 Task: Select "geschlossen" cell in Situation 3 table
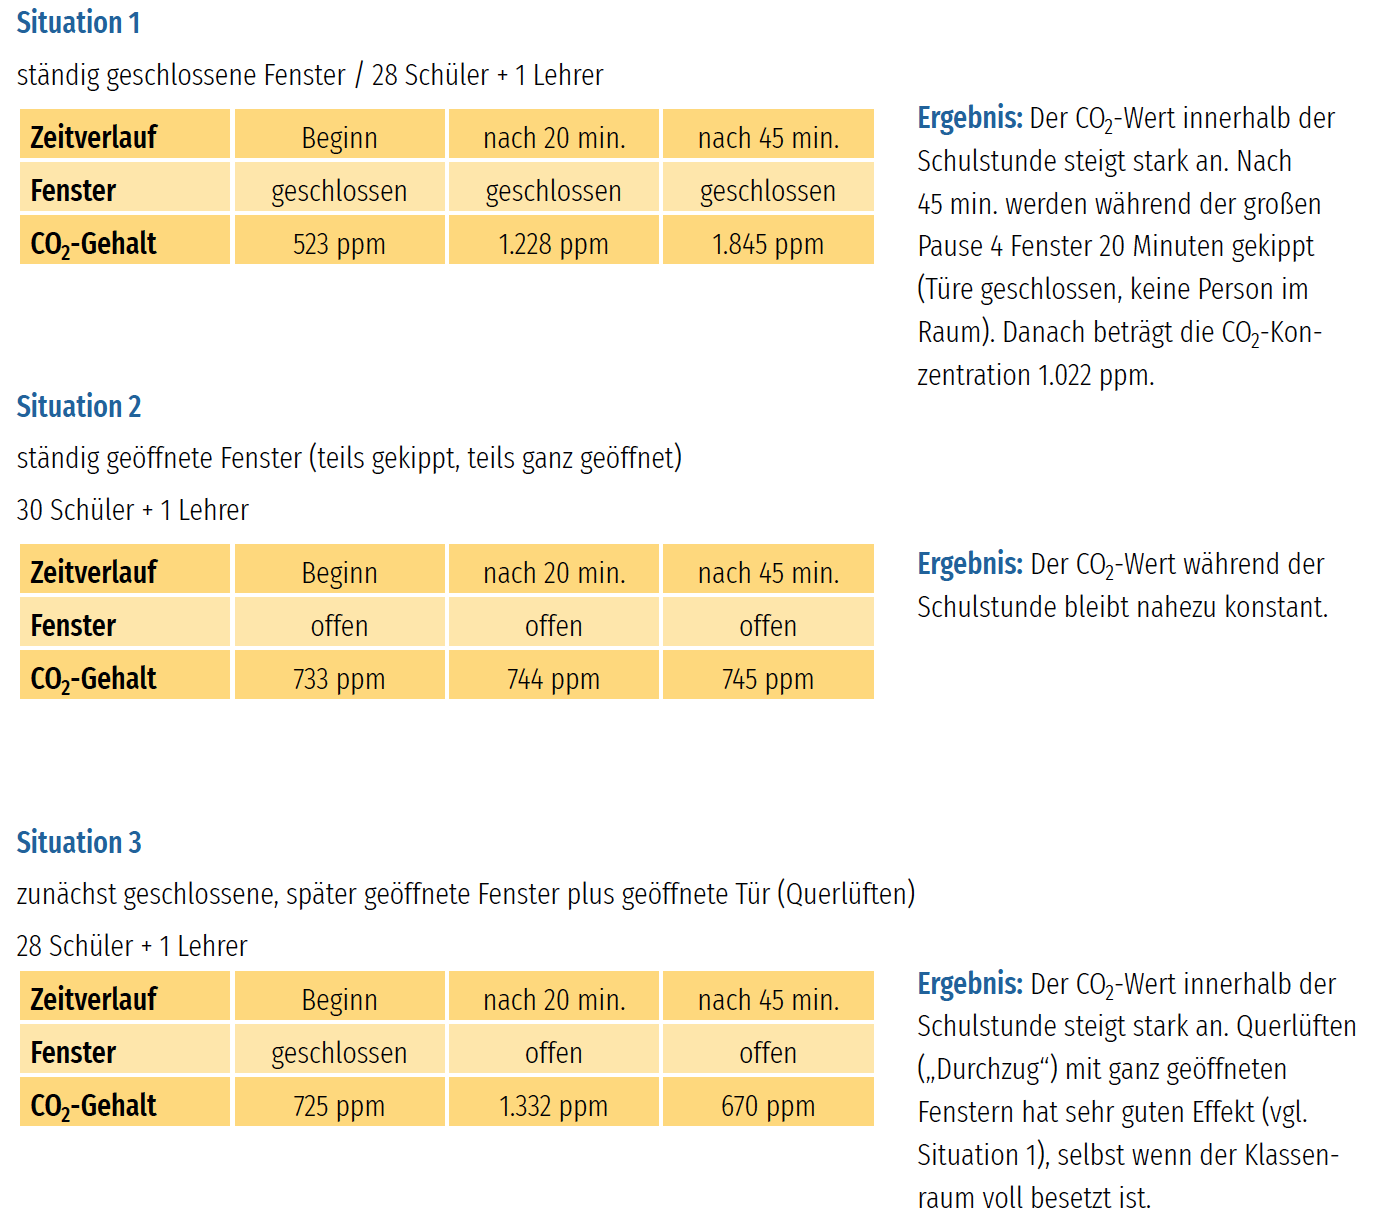(339, 1053)
